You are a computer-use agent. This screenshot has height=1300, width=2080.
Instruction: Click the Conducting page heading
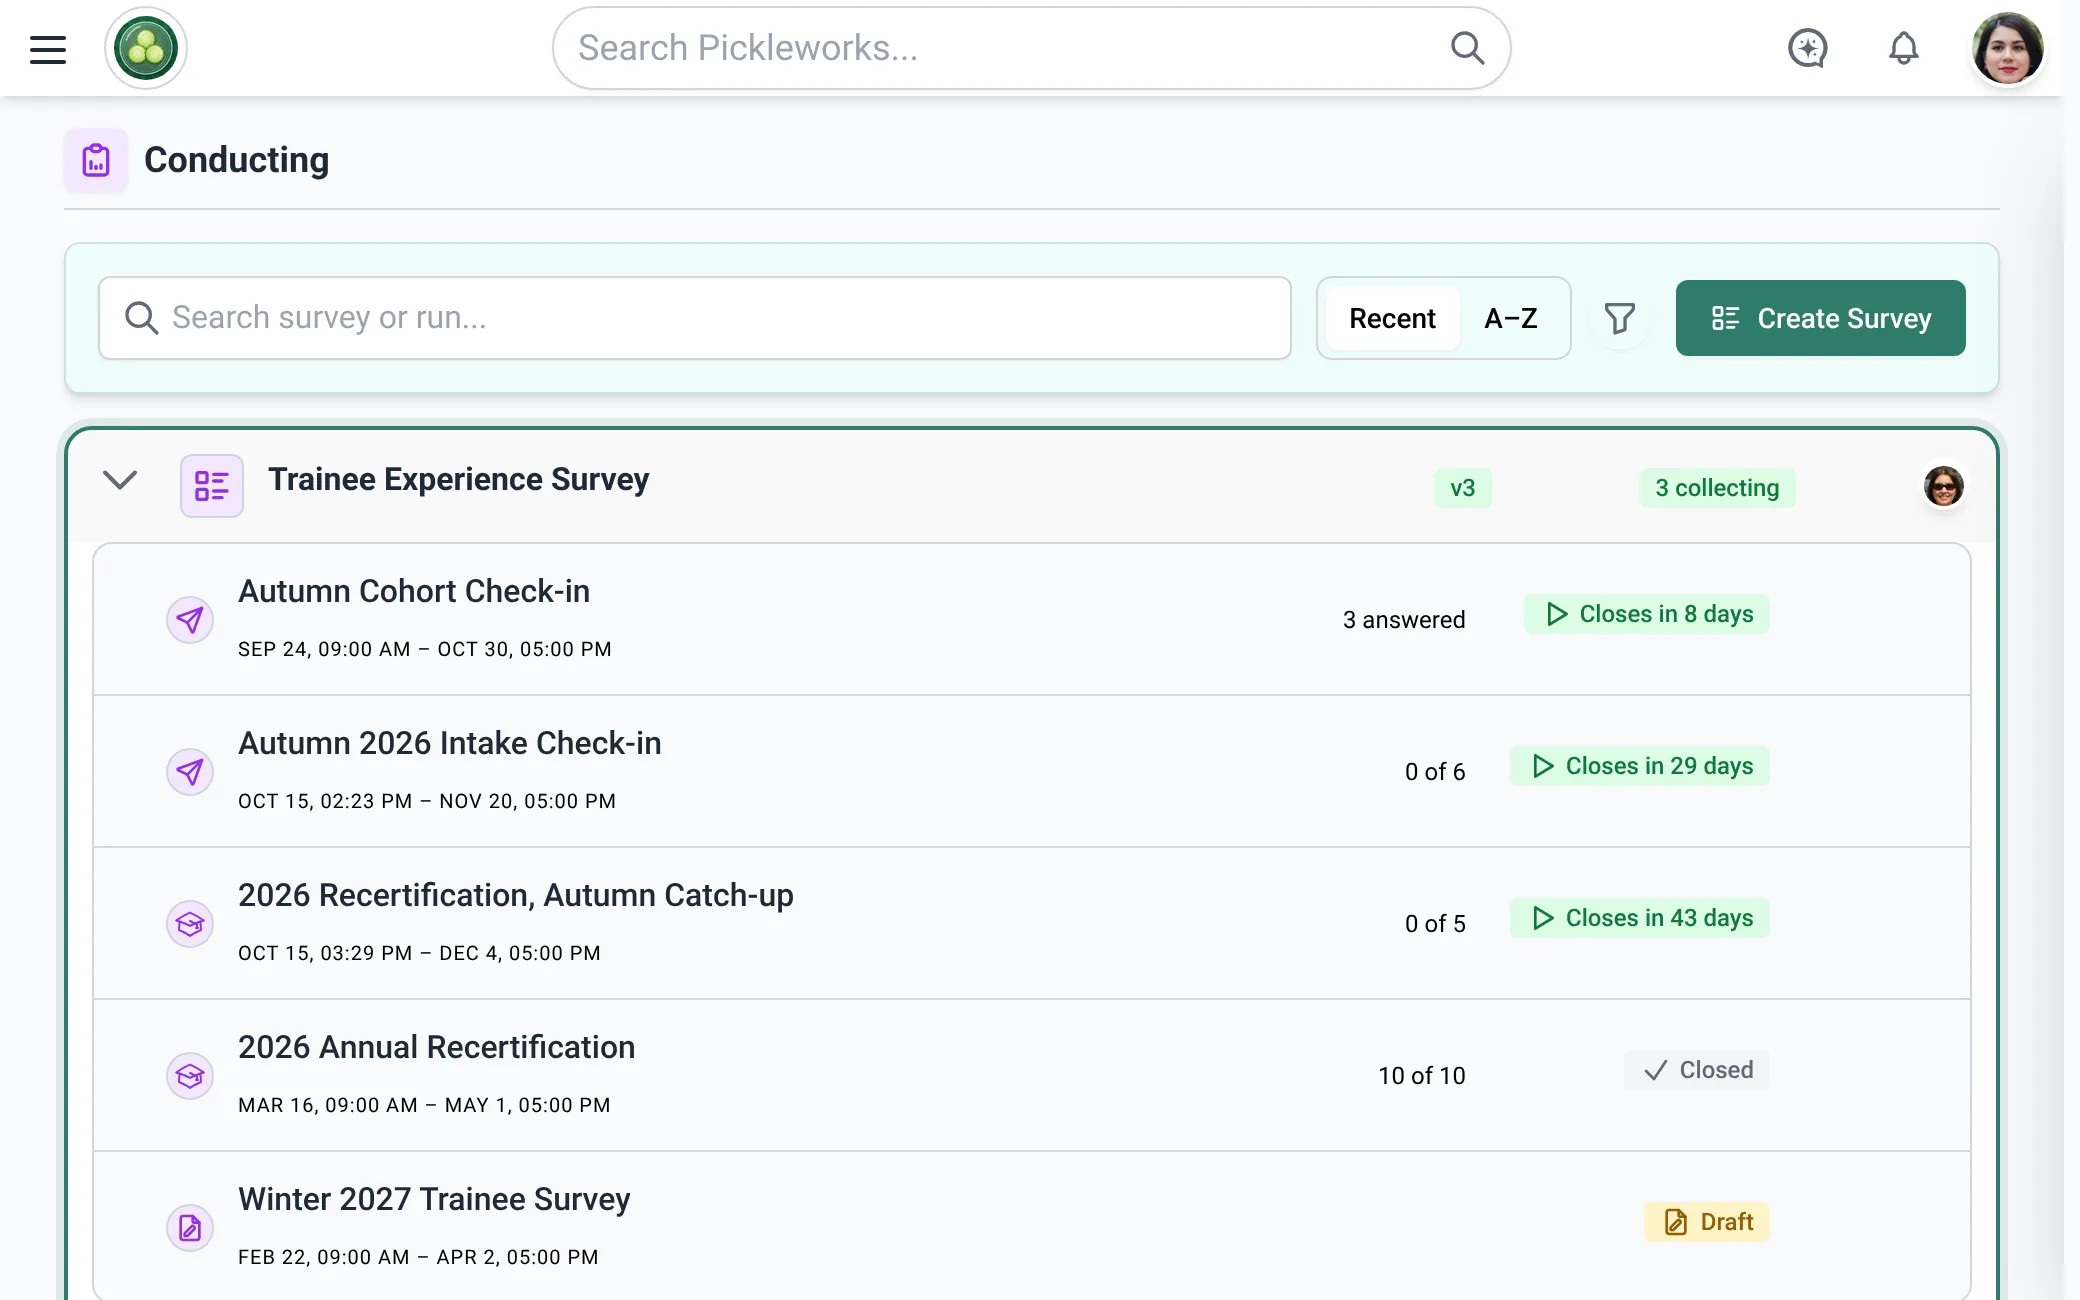tap(237, 160)
